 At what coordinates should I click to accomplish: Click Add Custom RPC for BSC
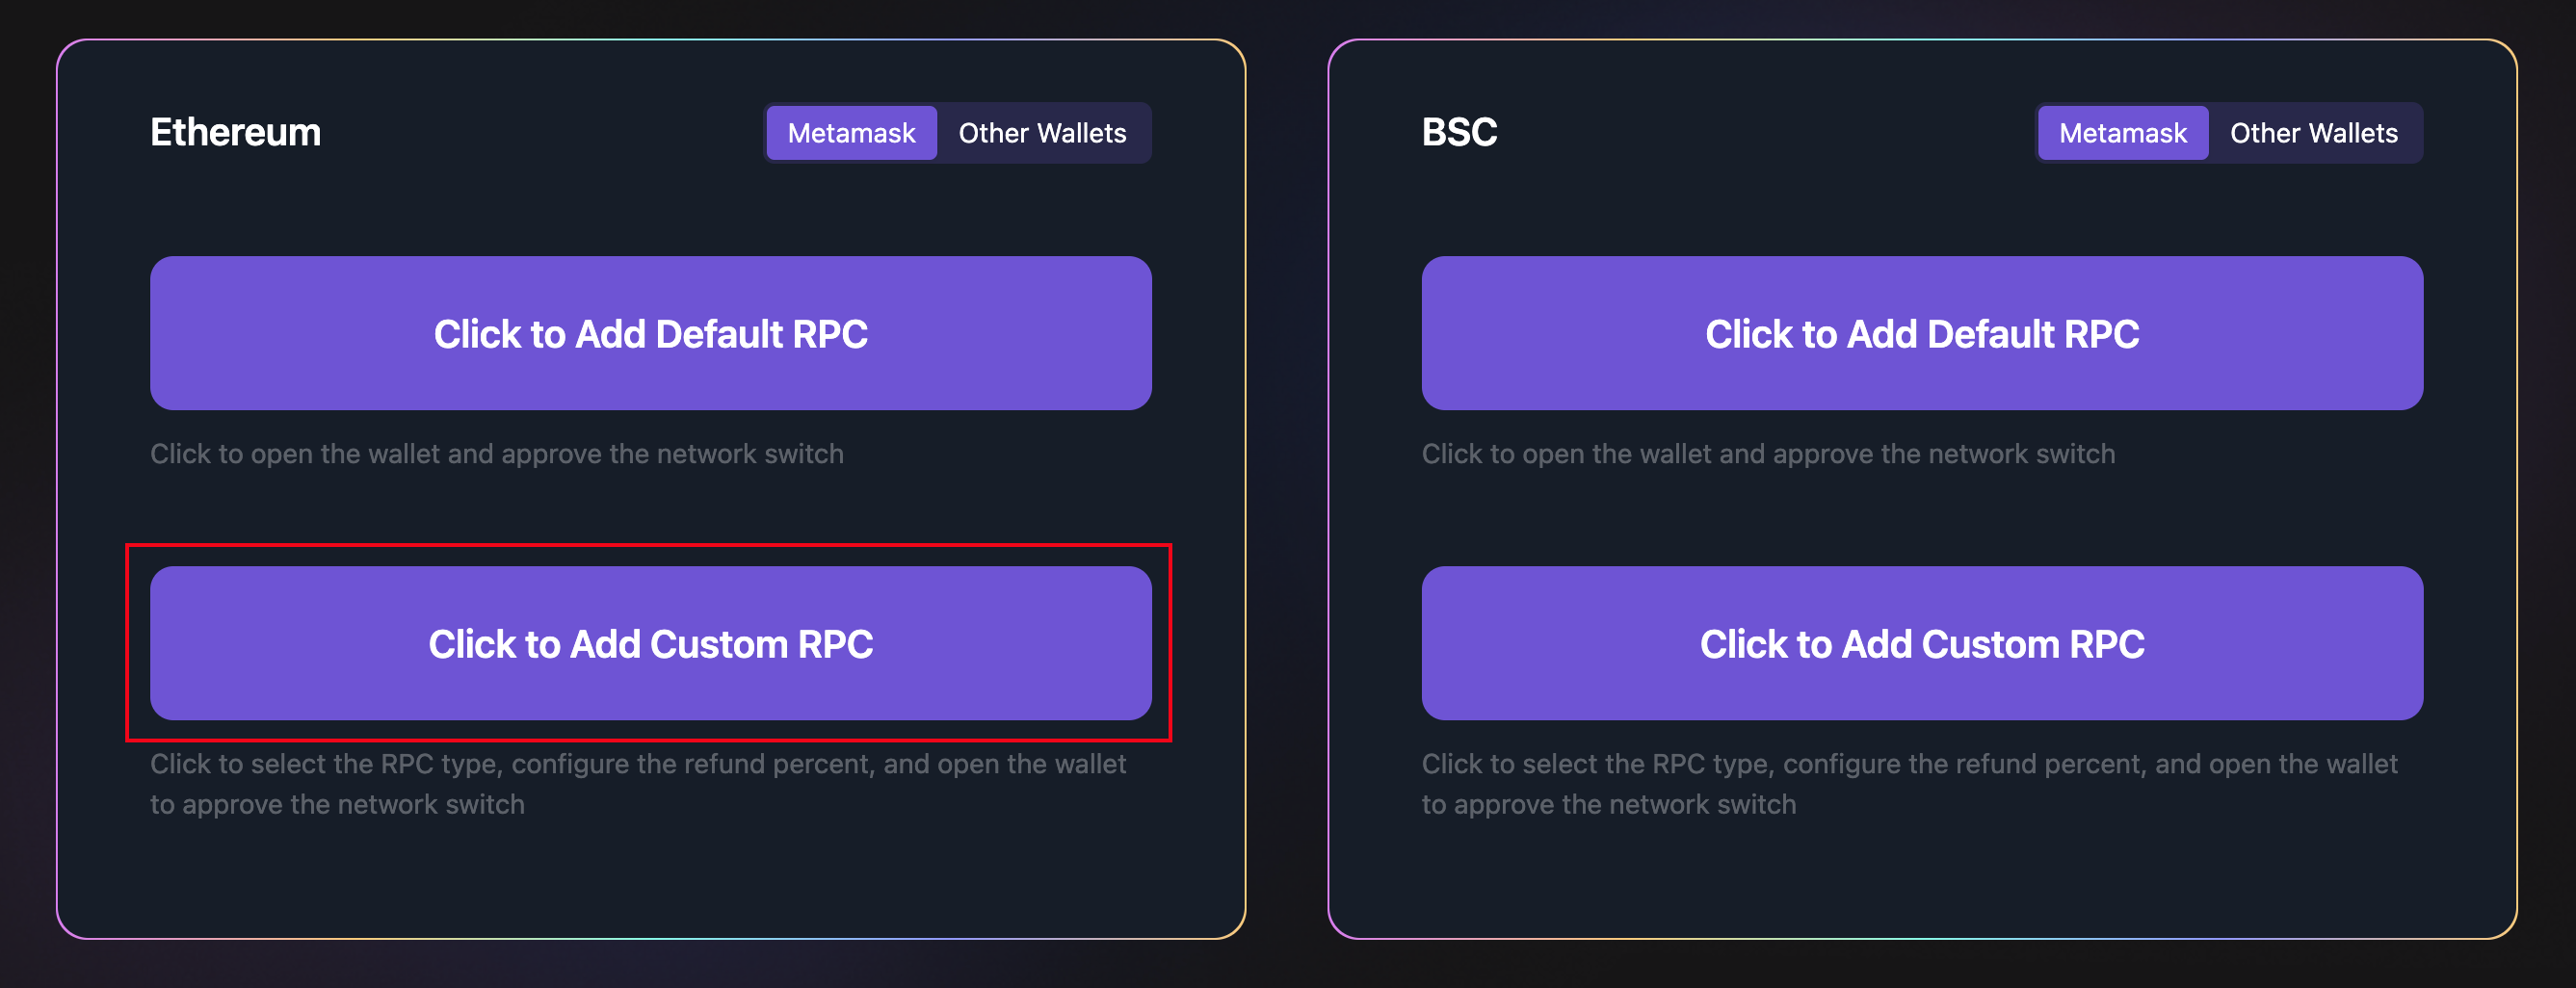(x=1921, y=643)
